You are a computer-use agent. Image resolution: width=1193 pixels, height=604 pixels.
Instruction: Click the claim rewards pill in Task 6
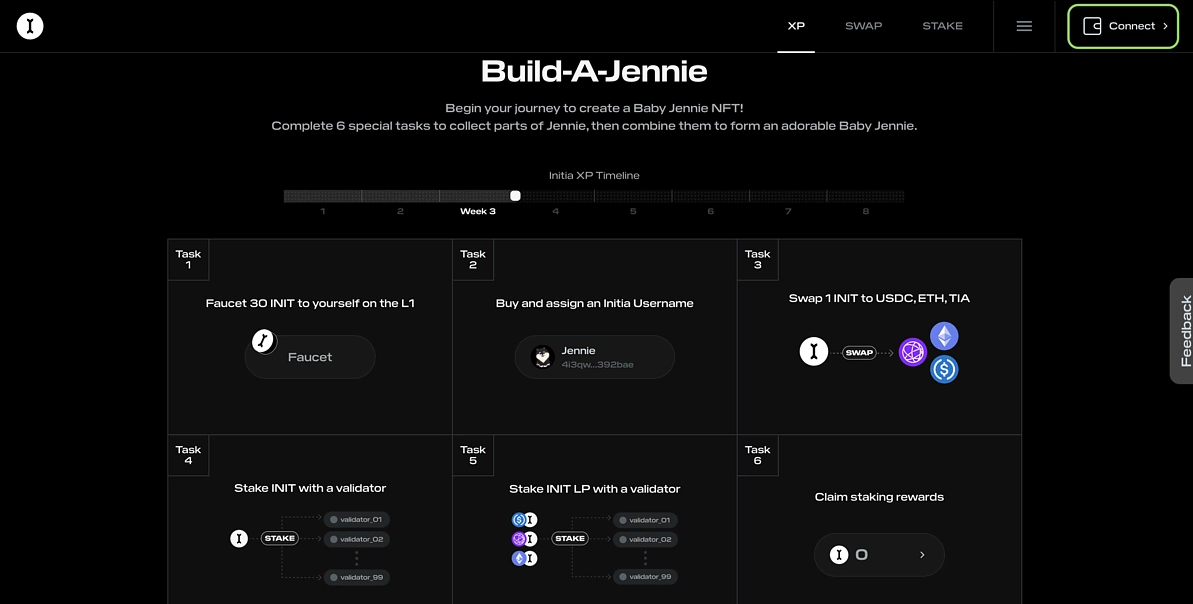point(879,555)
